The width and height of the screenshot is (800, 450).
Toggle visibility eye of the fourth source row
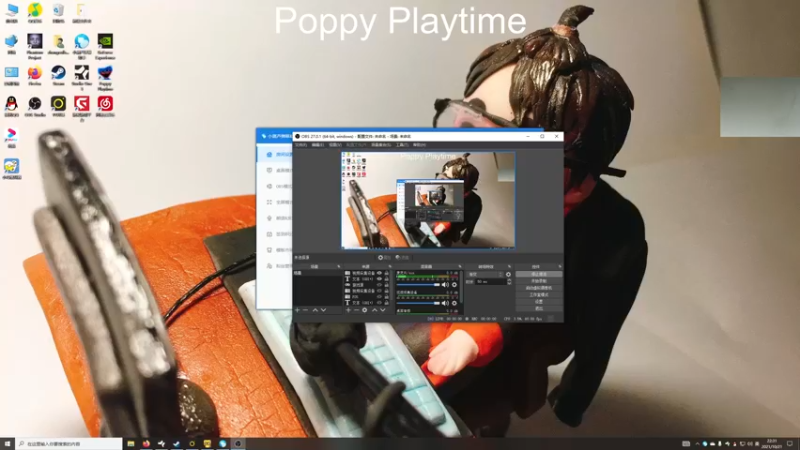coord(379,291)
